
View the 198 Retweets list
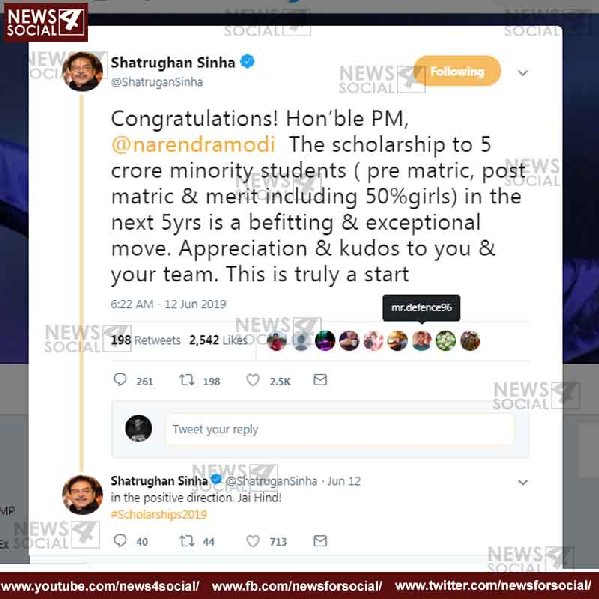pyautogui.click(x=146, y=340)
